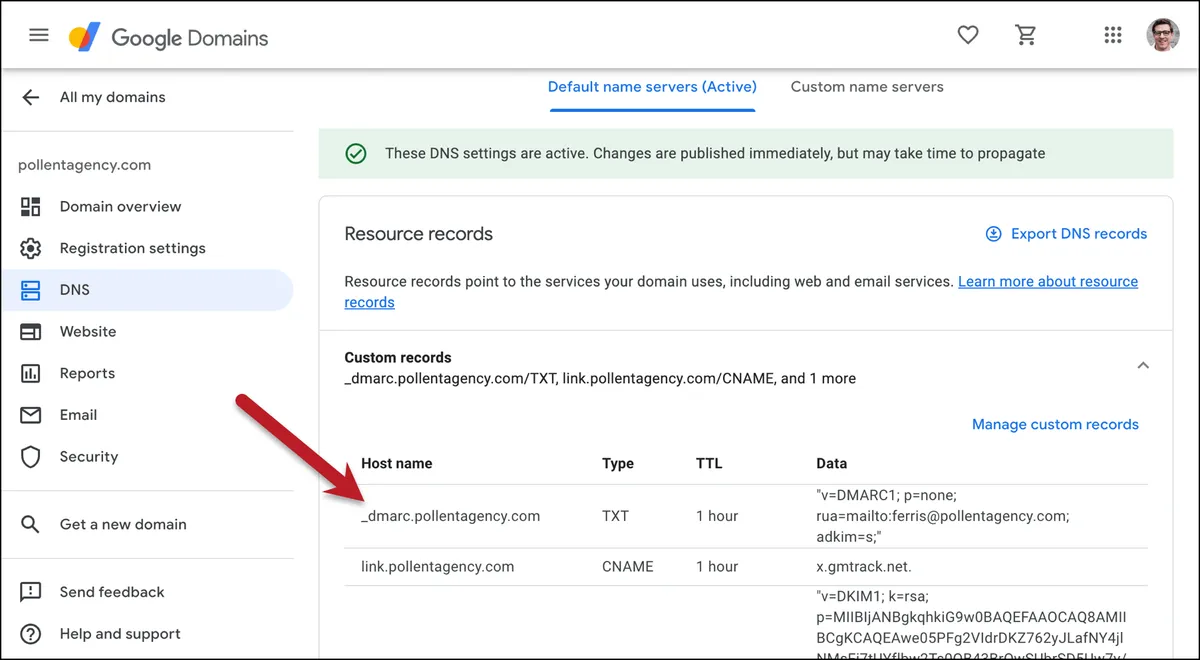Click the green DNS active checkmark icon
1200x660 pixels.
coord(355,153)
